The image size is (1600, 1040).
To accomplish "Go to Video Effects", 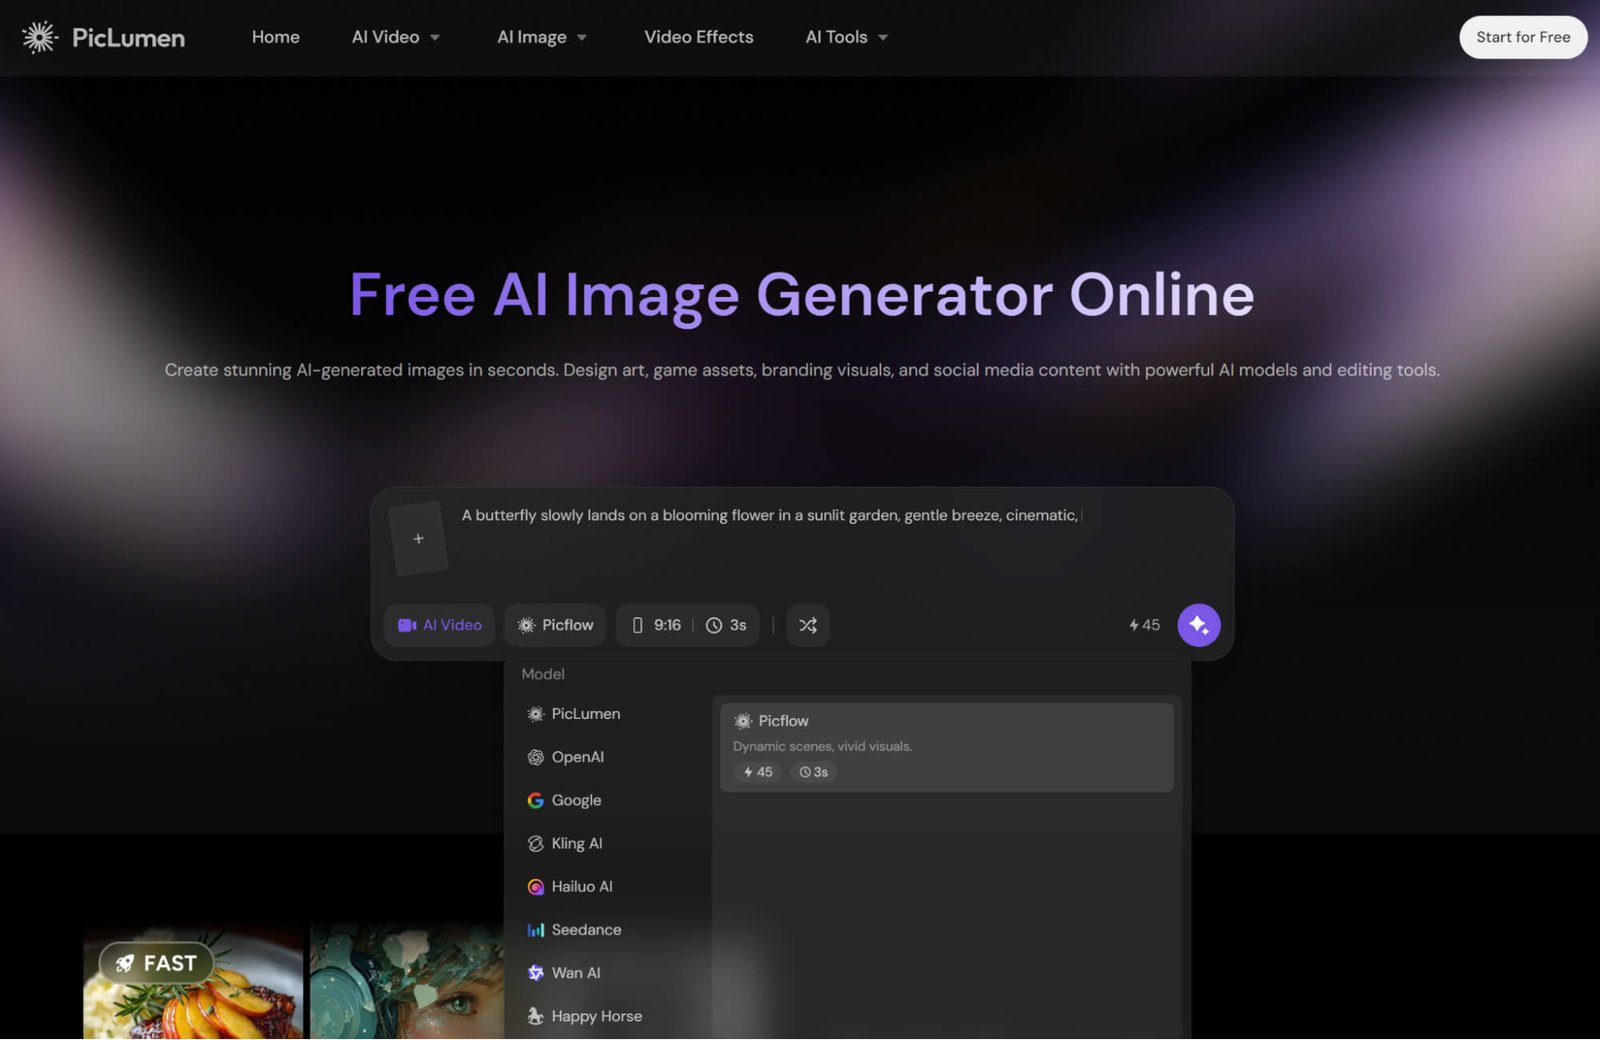I will (x=699, y=37).
